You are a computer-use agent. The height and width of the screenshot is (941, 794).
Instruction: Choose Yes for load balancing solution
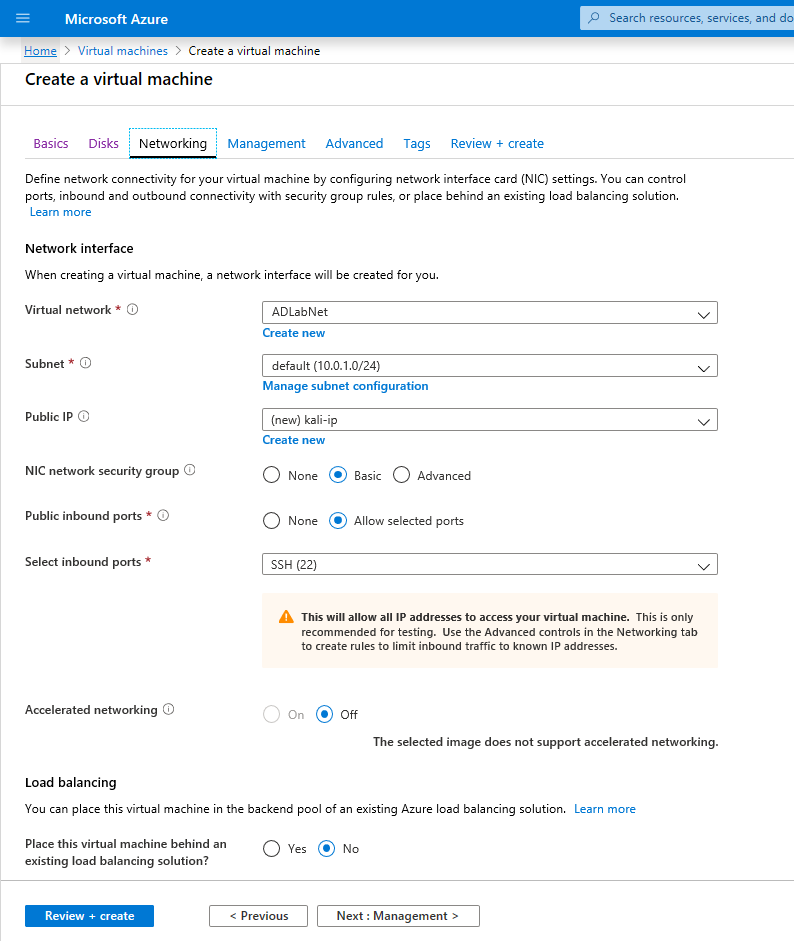[272, 849]
